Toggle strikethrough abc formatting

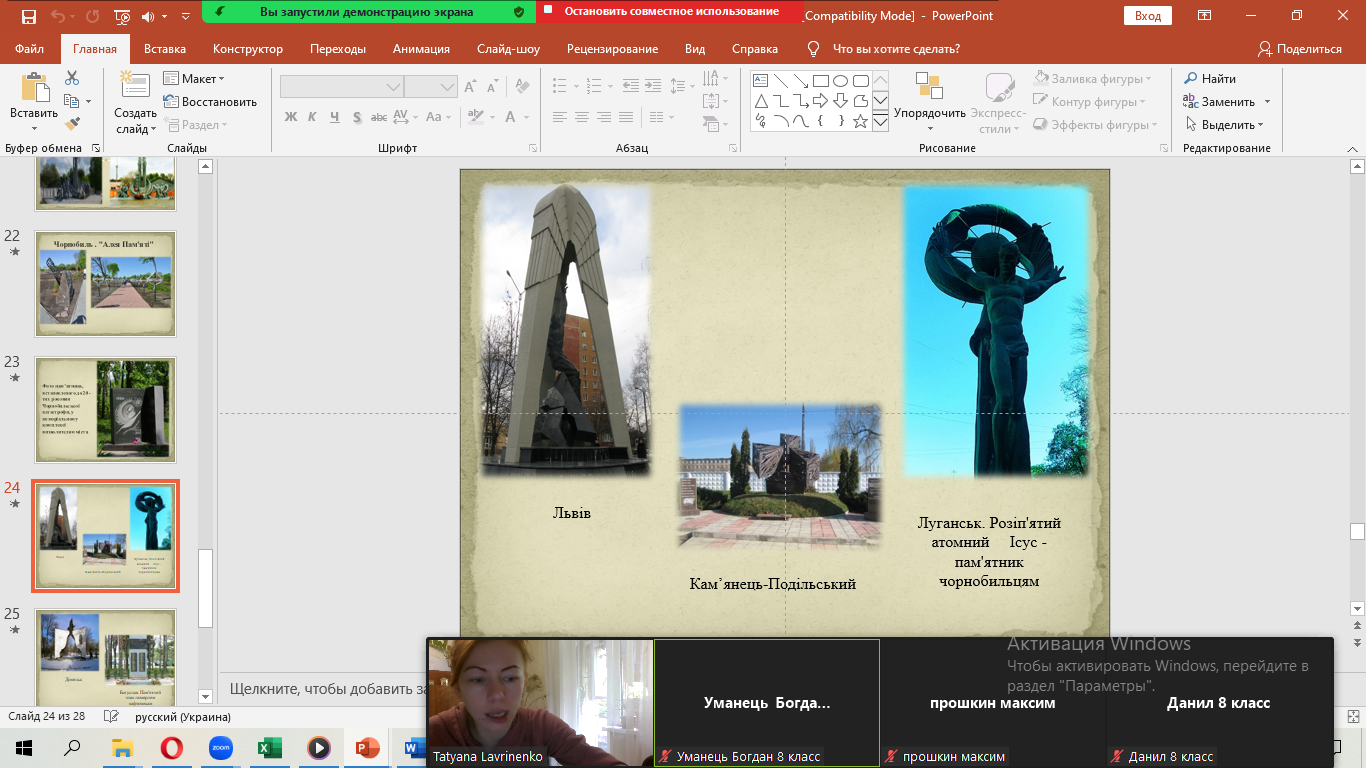tap(381, 117)
